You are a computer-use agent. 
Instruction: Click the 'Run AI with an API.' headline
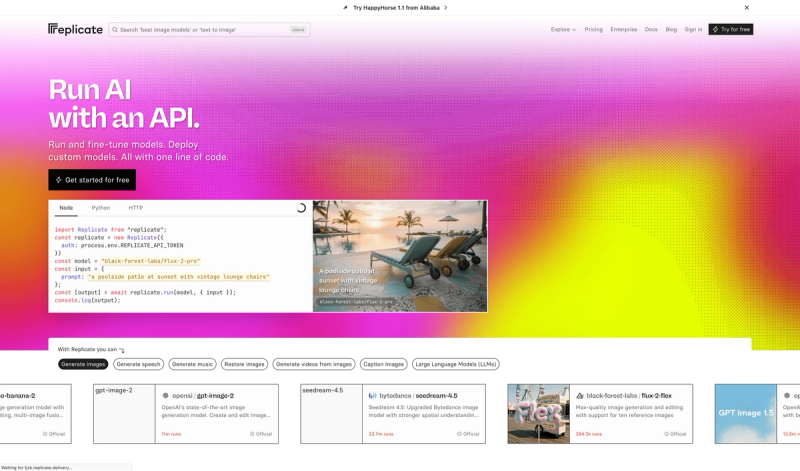[124, 104]
